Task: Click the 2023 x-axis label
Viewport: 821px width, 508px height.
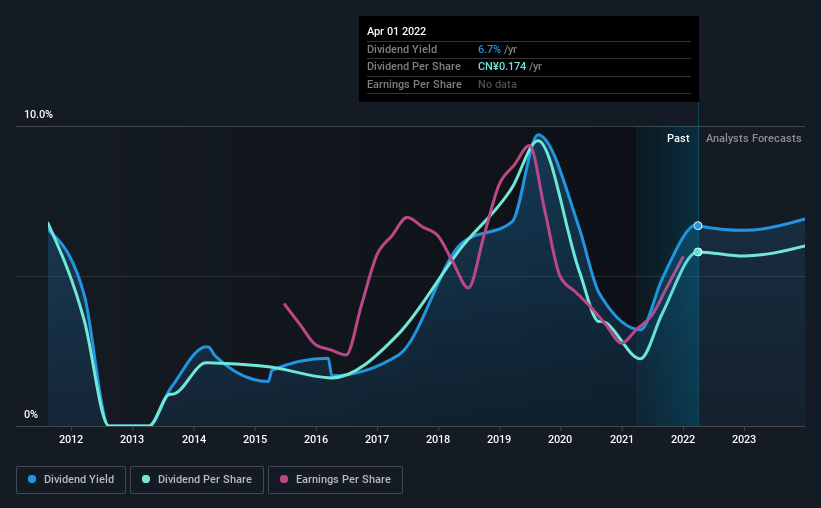Action: (744, 439)
